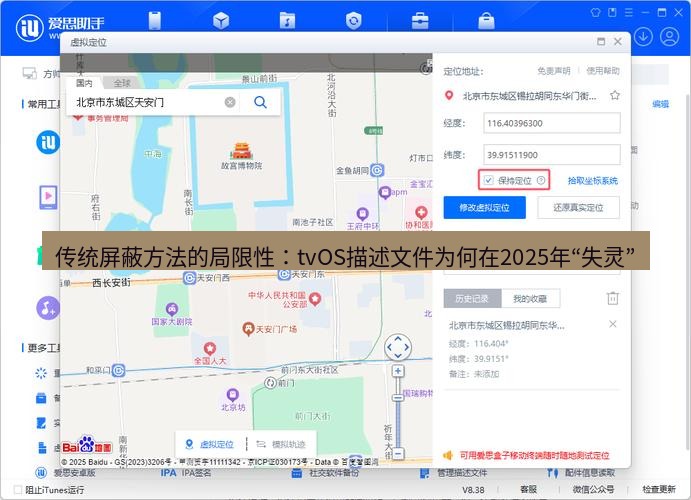Open the store shopping bag icon

(x=486, y=20)
